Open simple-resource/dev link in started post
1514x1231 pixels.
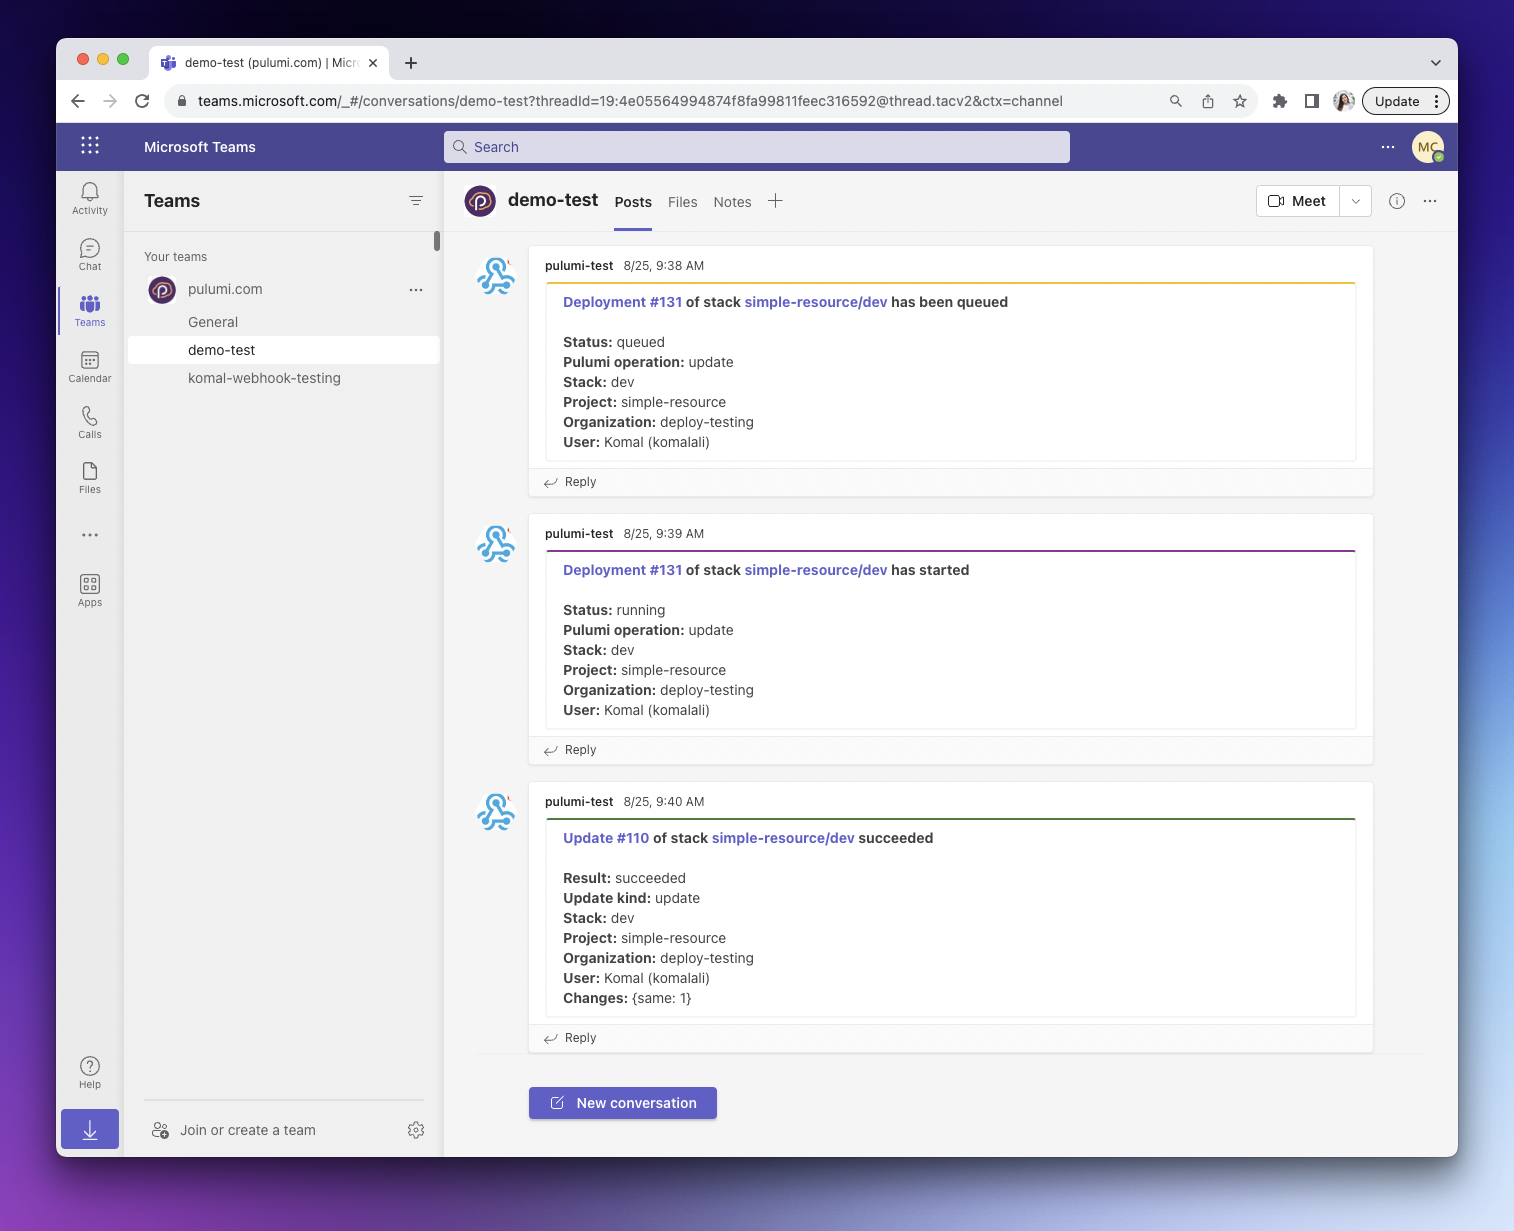coord(816,570)
